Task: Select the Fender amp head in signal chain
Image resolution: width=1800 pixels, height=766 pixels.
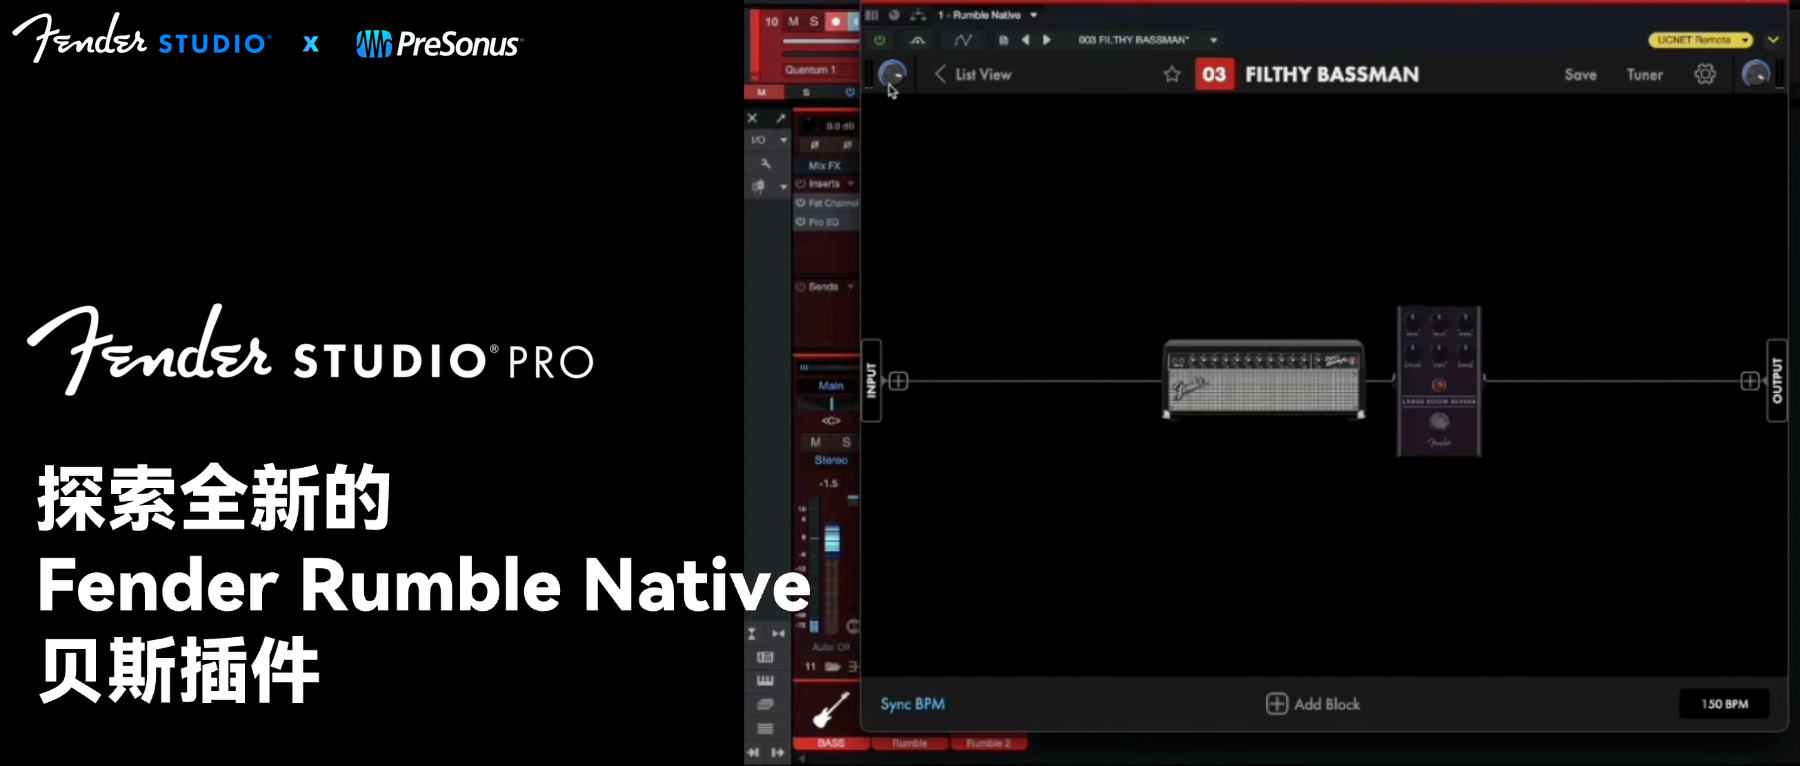Action: (1263, 380)
